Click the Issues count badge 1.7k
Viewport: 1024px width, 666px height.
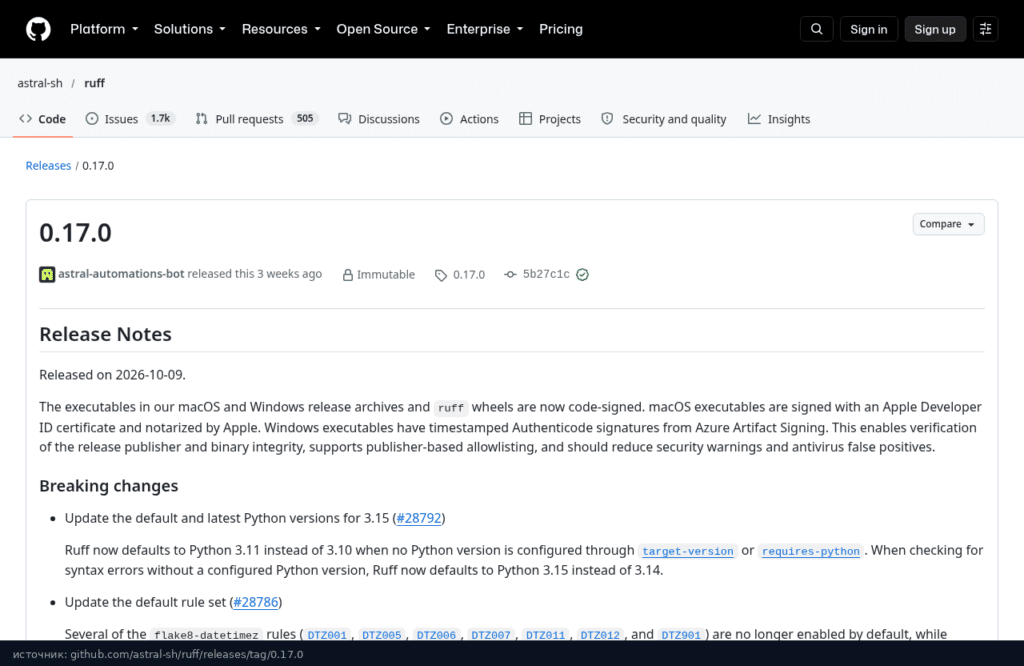(160, 118)
